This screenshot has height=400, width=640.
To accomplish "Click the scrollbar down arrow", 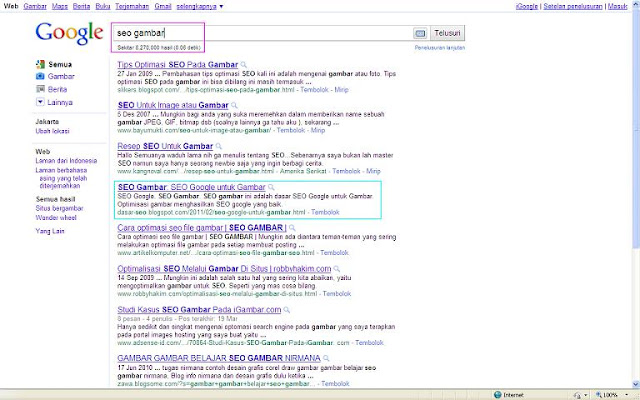I will [x=636, y=384].
